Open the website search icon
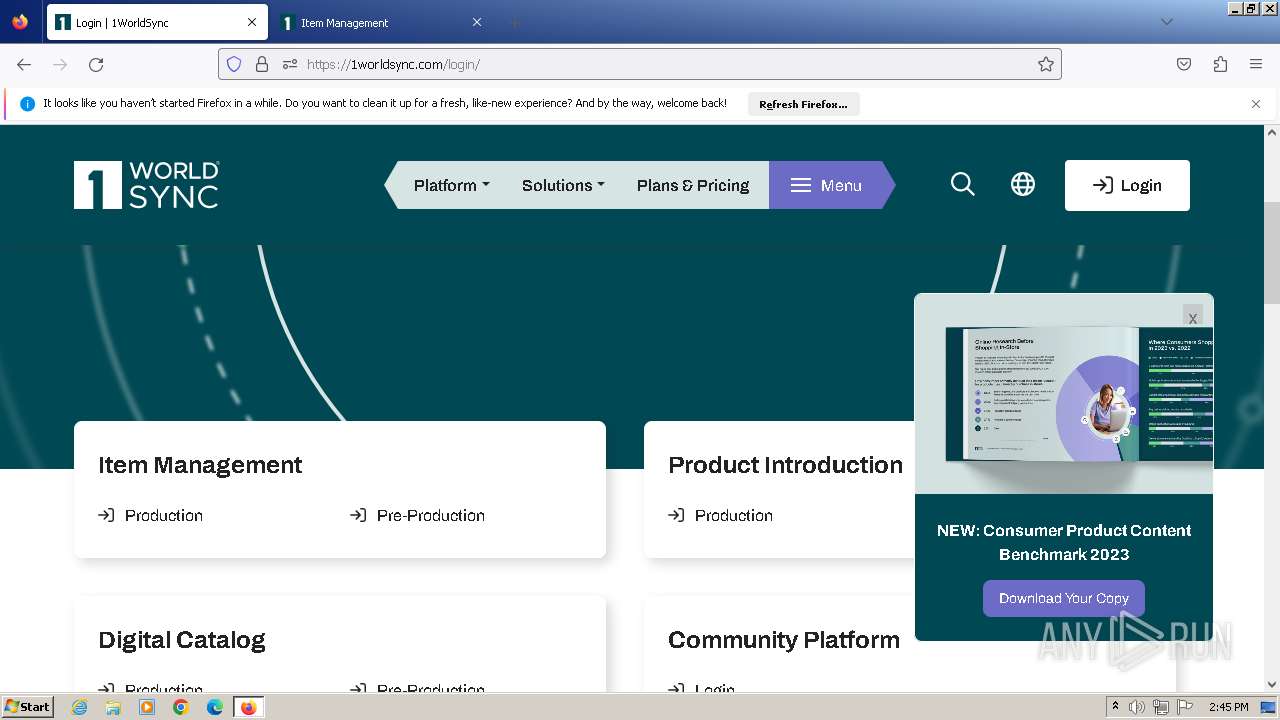 coord(962,184)
